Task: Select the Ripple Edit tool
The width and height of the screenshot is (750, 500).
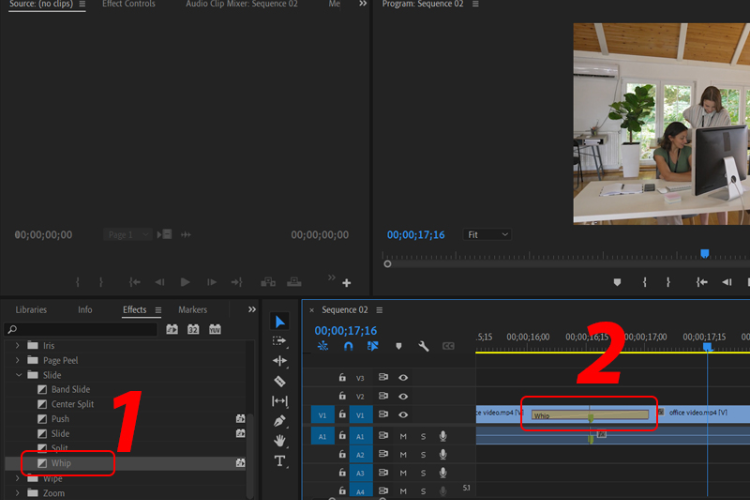Action: point(280,361)
